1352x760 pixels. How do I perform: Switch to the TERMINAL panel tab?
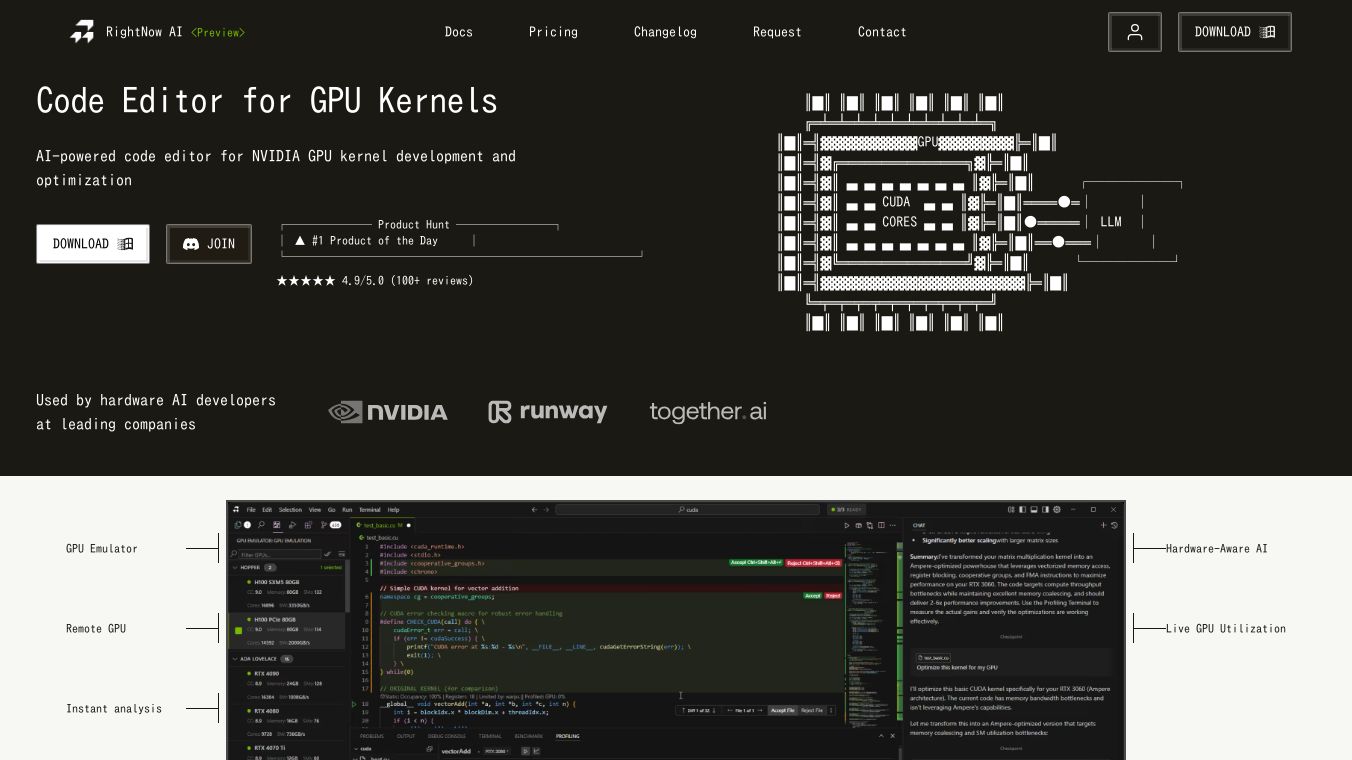[490, 736]
